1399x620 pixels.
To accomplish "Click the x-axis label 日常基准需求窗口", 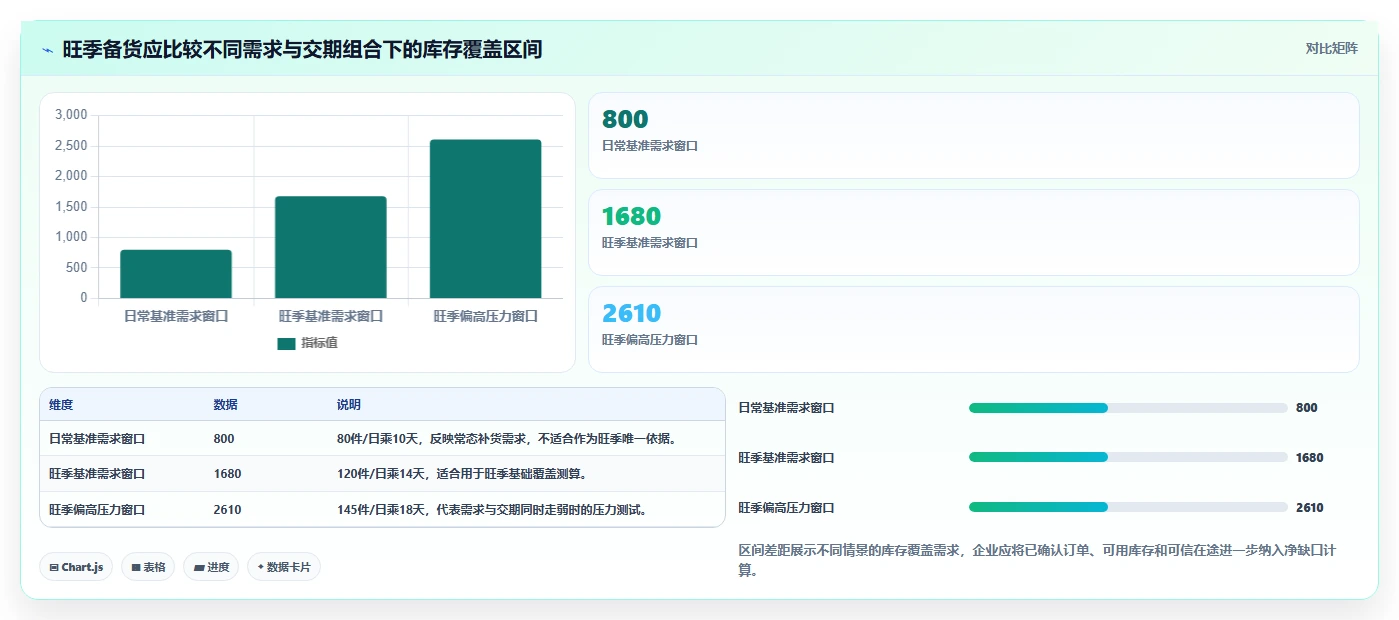I will (176, 316).
